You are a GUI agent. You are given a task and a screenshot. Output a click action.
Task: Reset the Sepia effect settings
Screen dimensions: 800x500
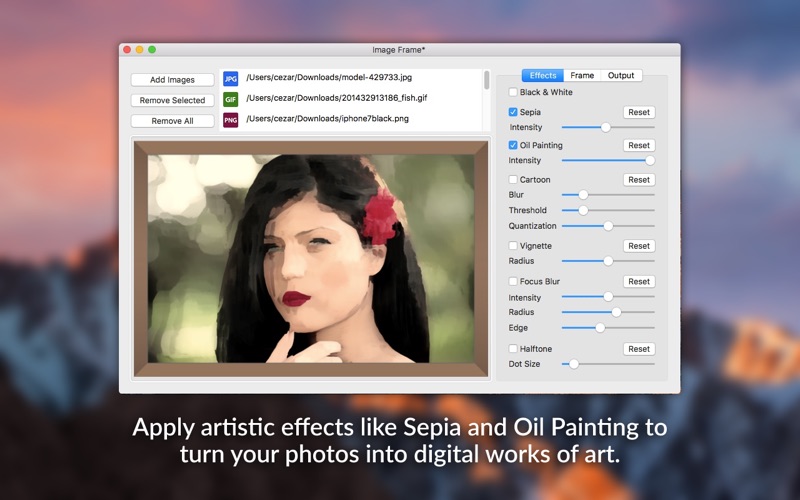(639, 112)
